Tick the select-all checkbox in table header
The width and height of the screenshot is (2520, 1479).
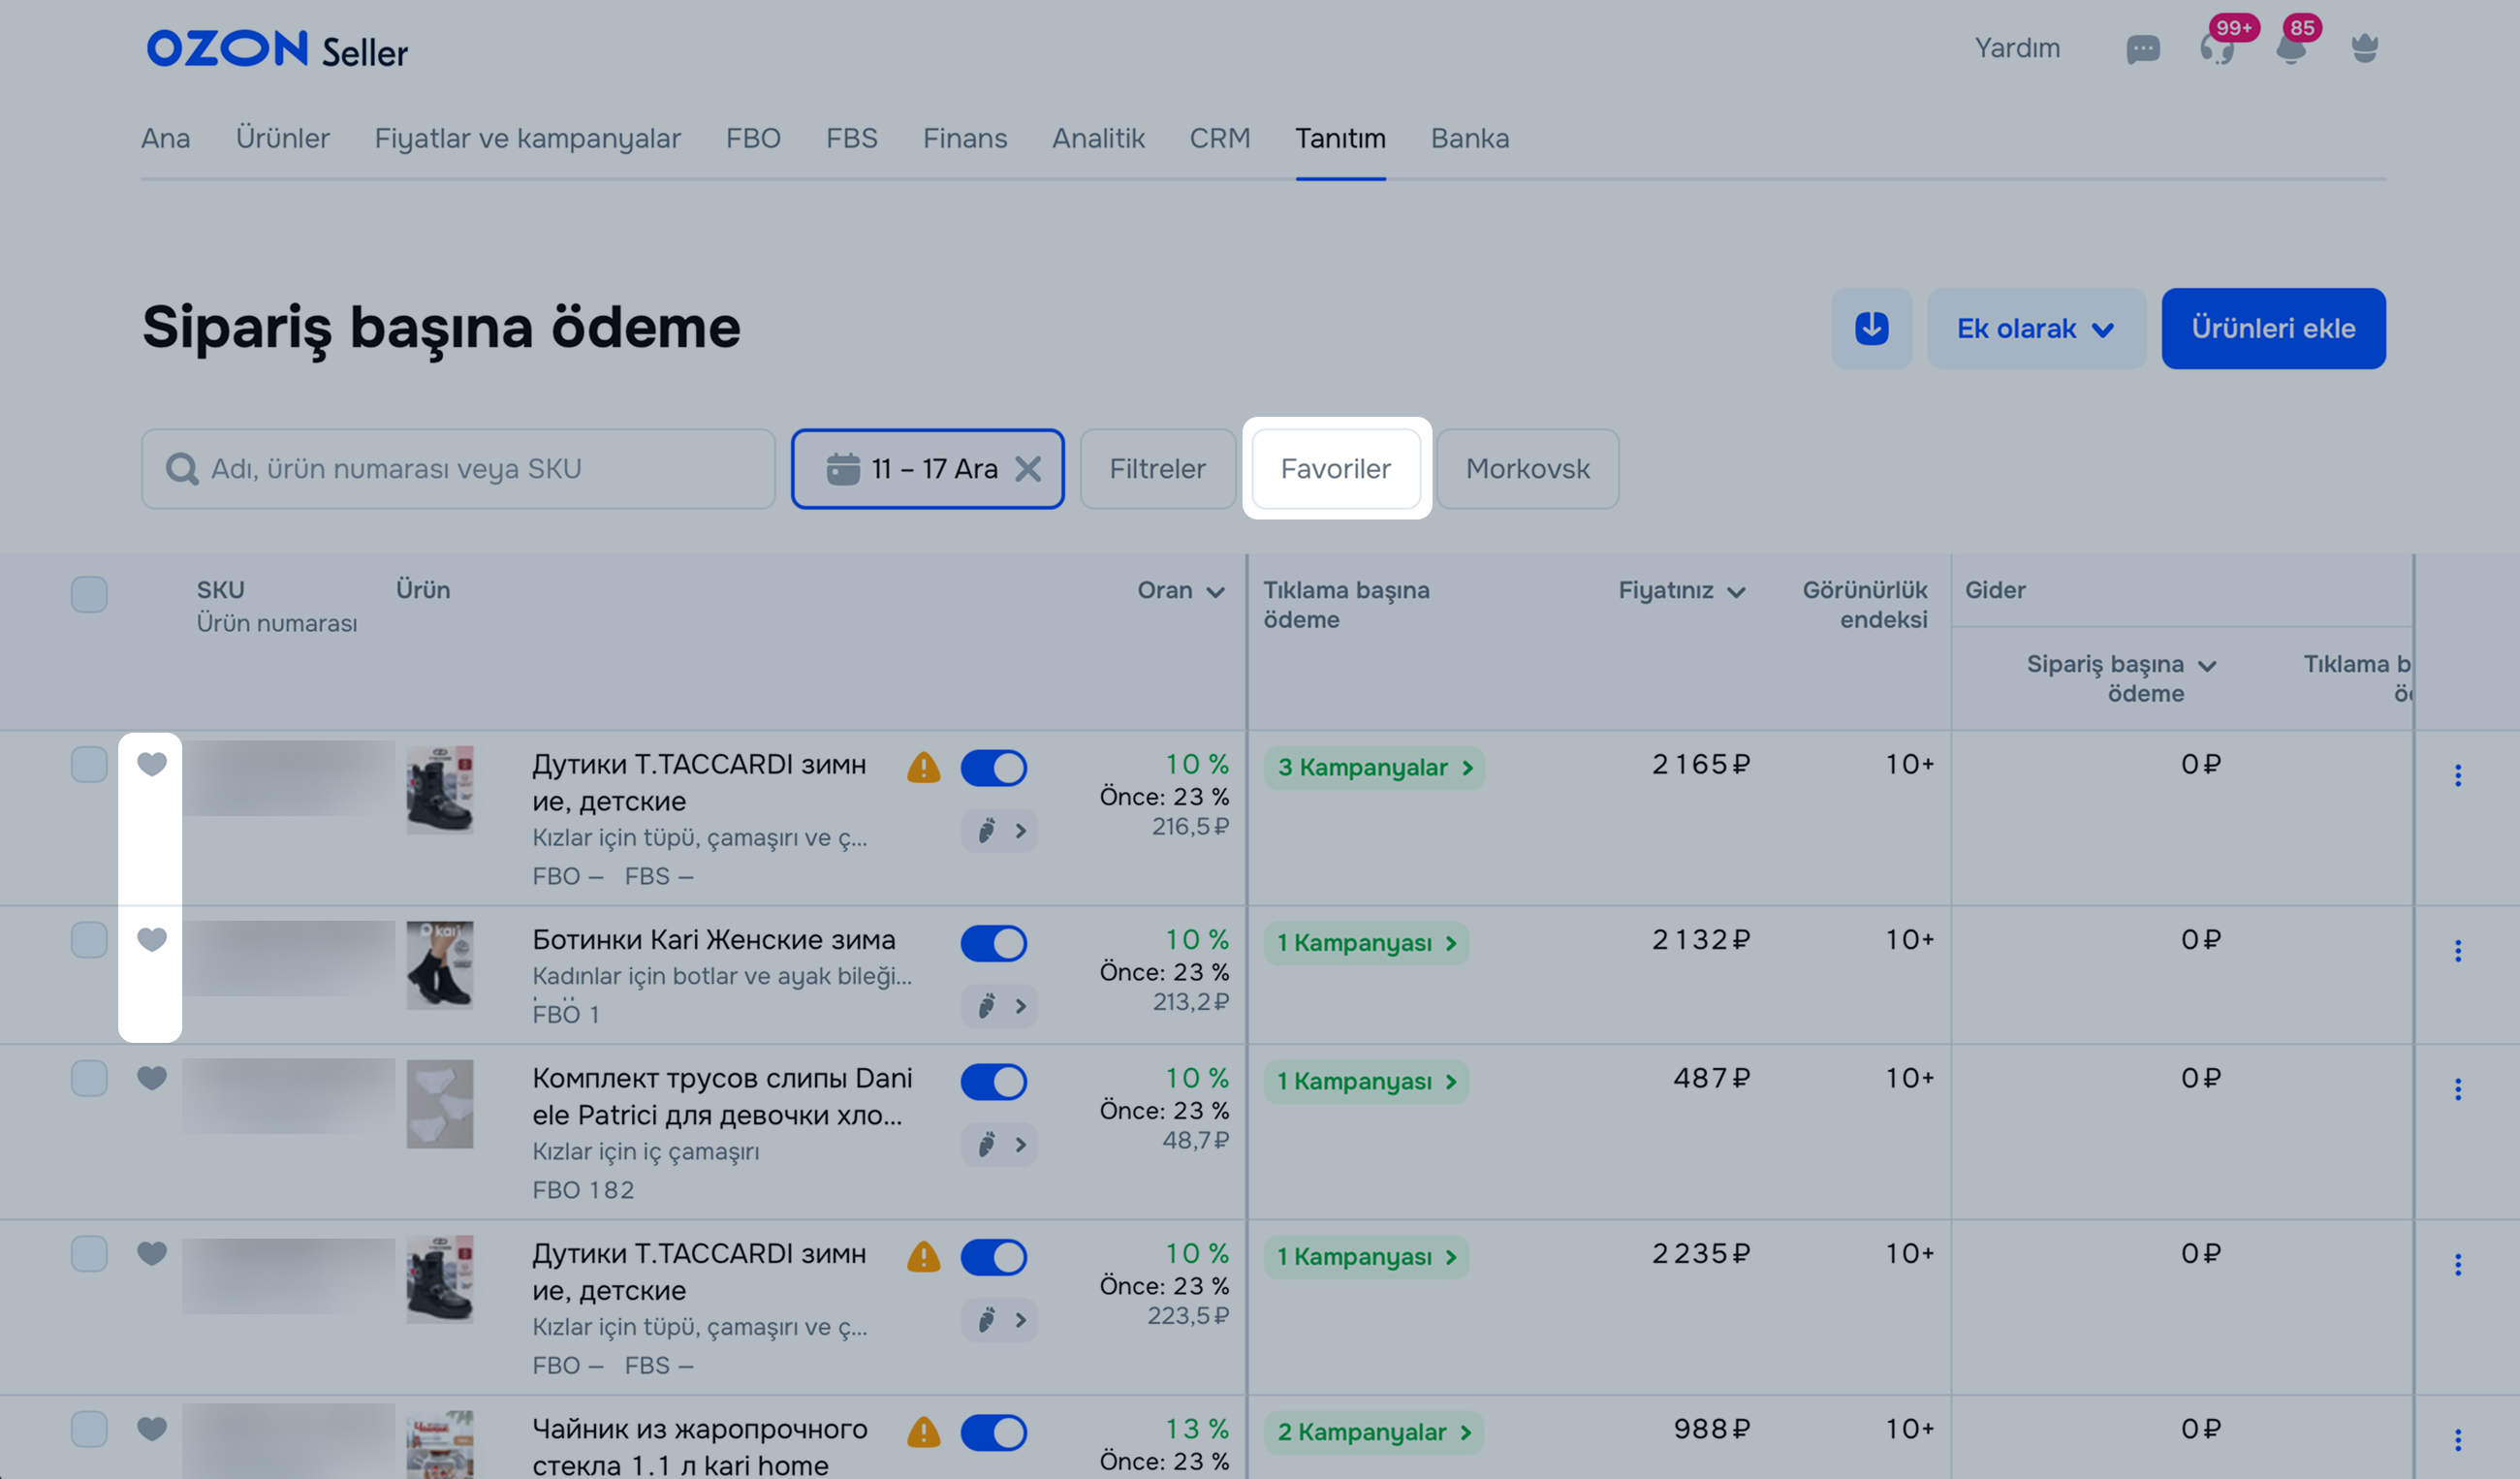click(89, 595)
